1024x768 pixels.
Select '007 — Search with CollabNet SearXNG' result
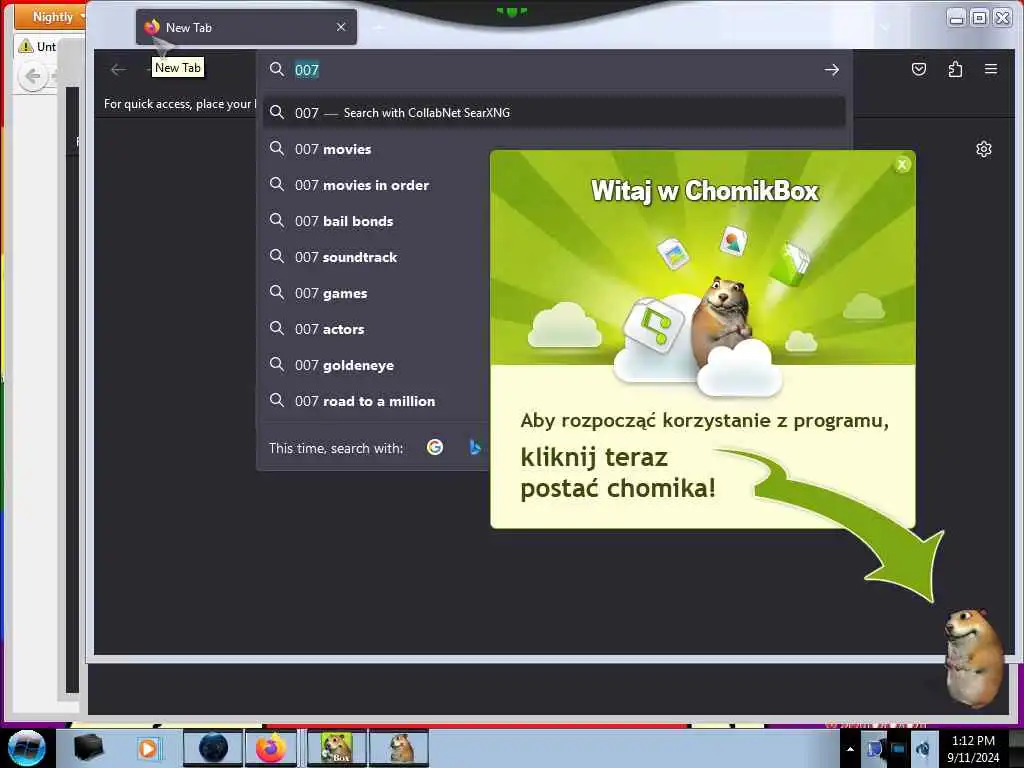[554, 113]
